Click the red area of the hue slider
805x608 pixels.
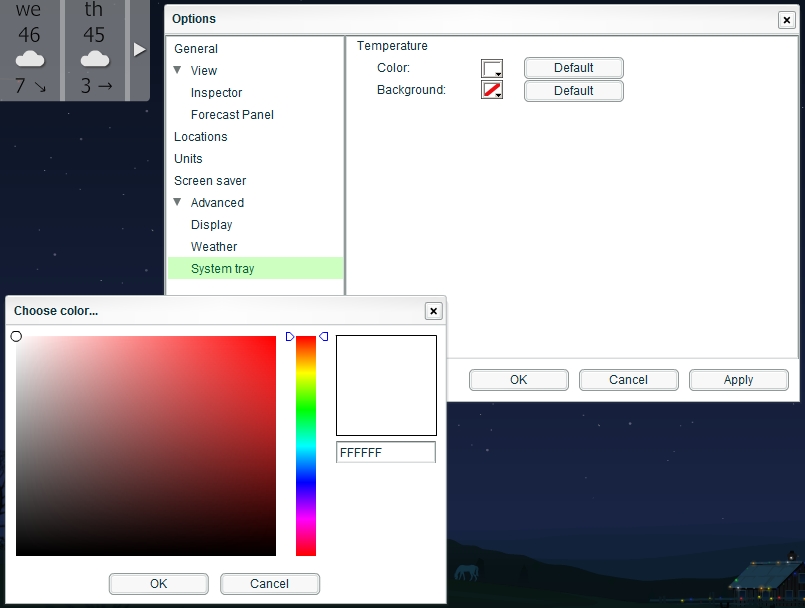coord(305,343)
